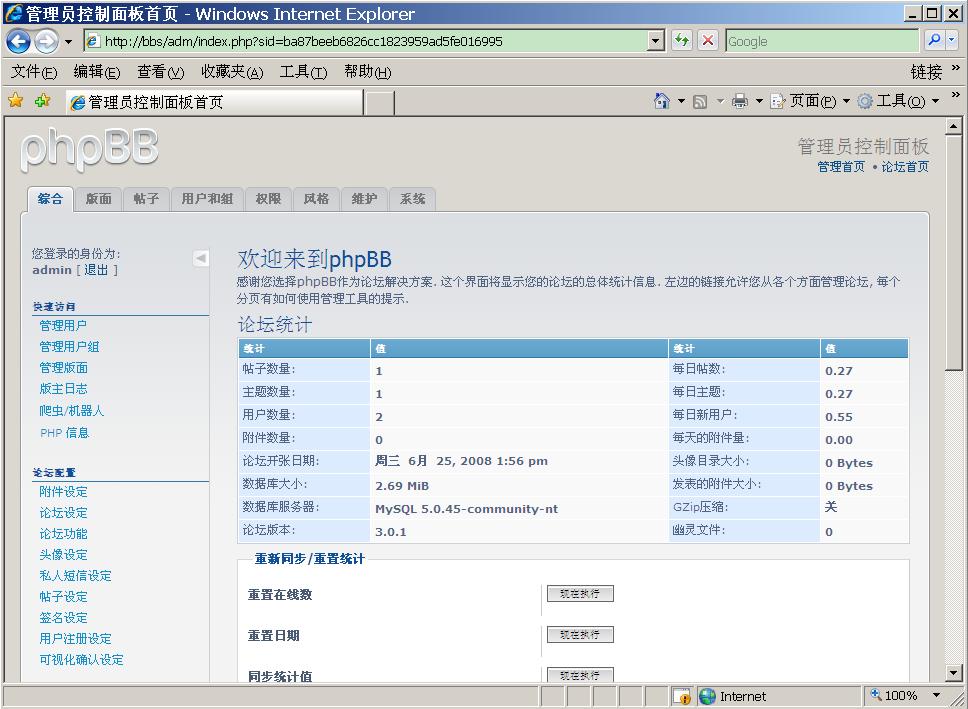Click the Add to Favorites star-plus icon
Screen dimensions: 968x709
pyautogui.click(x=43, y=101)
